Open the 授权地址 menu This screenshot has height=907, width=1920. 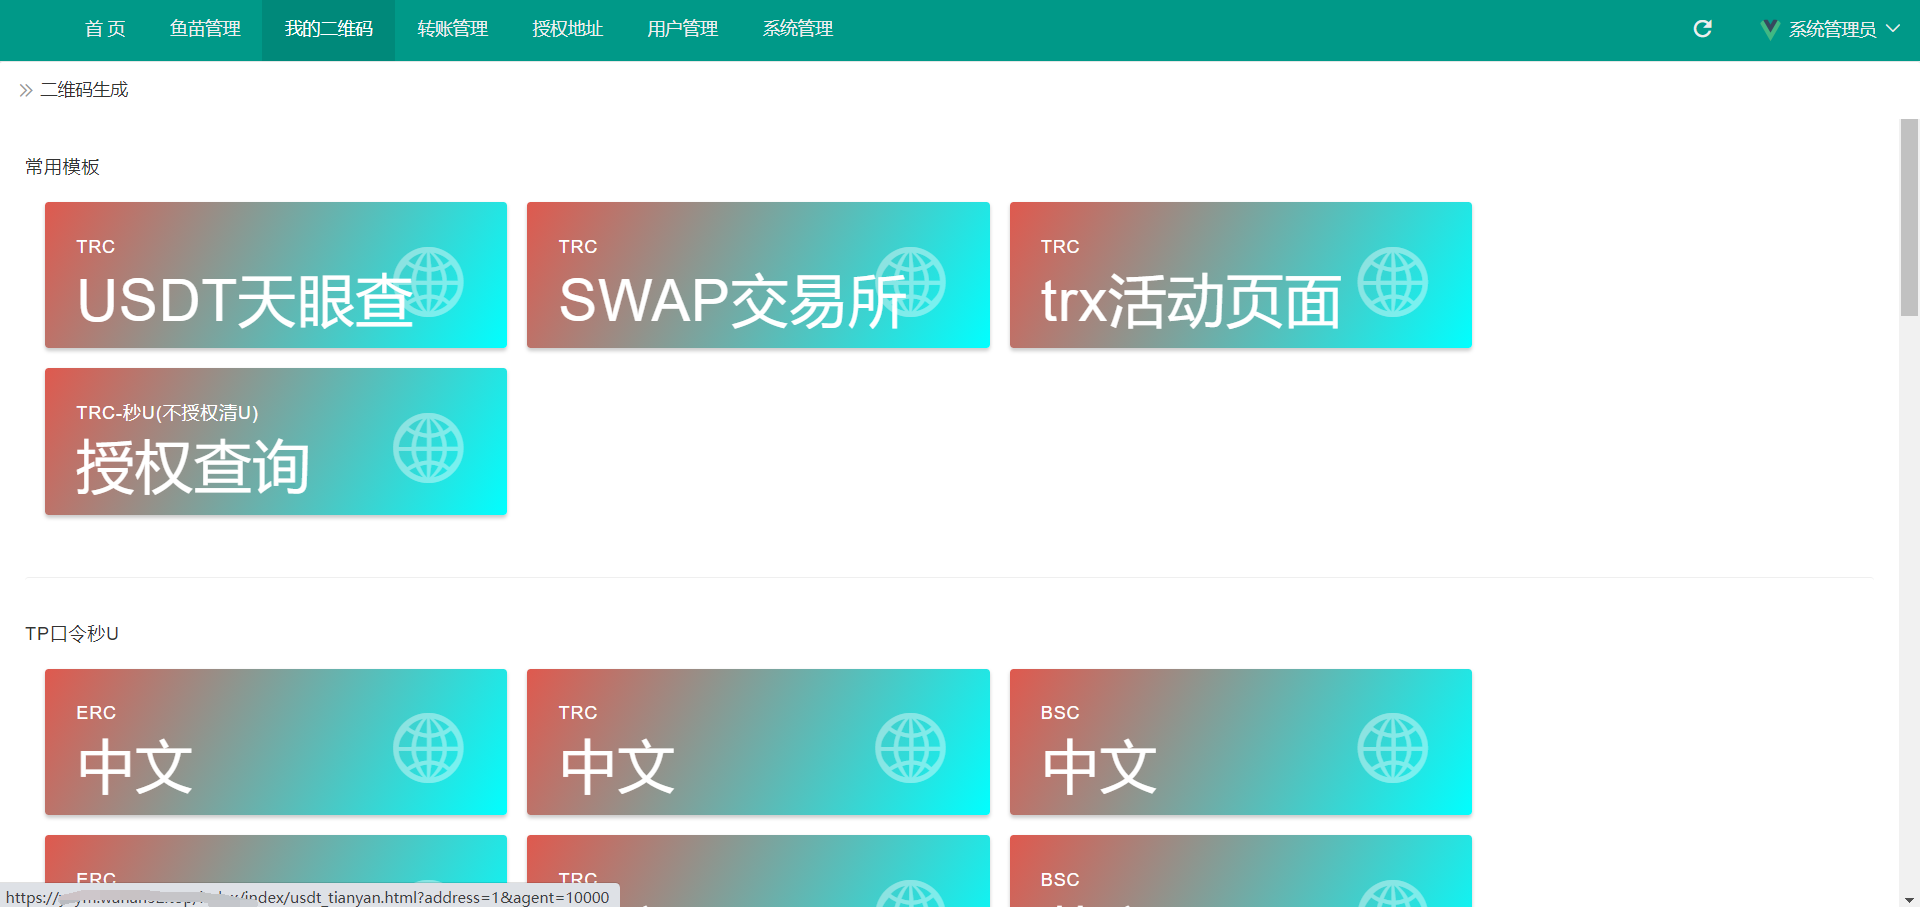click(568, 29)
